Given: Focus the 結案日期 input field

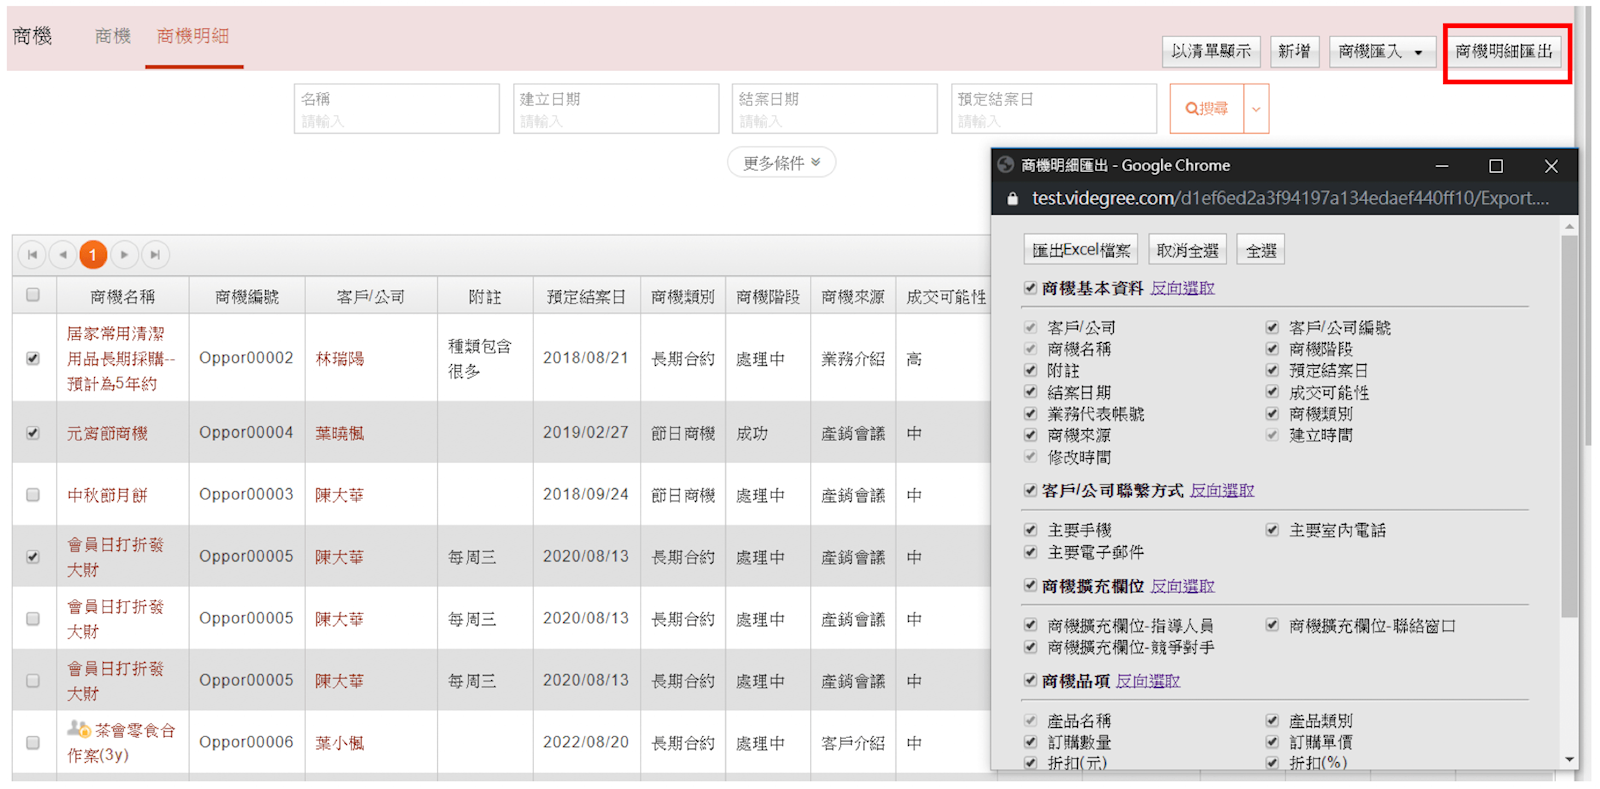Looking at the screenshot, I should pyautogui.click(x=835, y=109).
